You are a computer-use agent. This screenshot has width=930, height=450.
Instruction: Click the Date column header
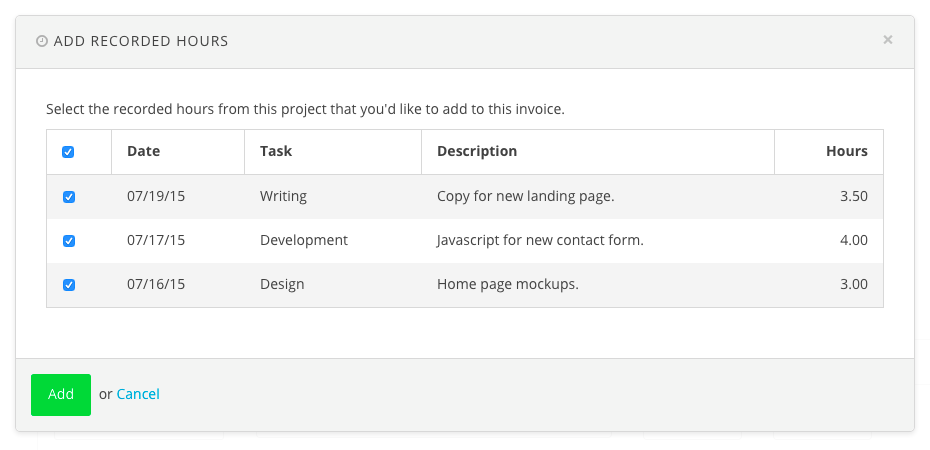point(144,151)
